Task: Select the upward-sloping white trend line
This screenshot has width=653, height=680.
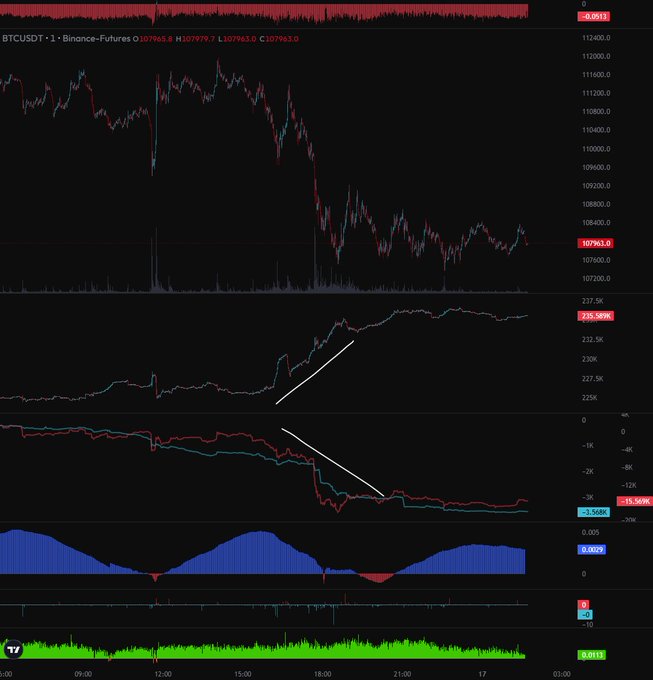Action: tap(315, 373)
